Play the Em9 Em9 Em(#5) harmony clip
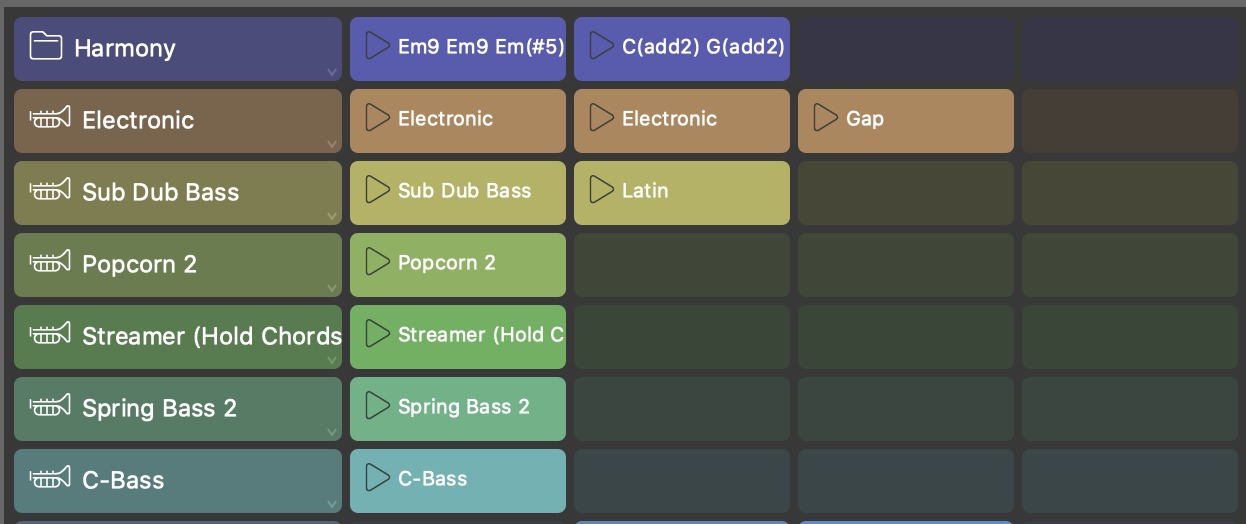Image resolution: width=1246 pixels, height=524 pixels. click(x=377, y=46)
